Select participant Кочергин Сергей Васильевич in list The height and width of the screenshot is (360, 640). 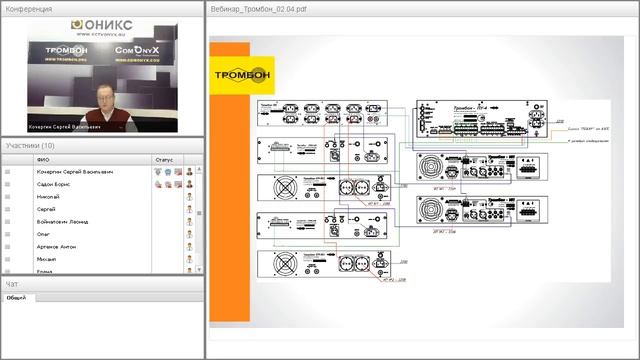[75, 172]
